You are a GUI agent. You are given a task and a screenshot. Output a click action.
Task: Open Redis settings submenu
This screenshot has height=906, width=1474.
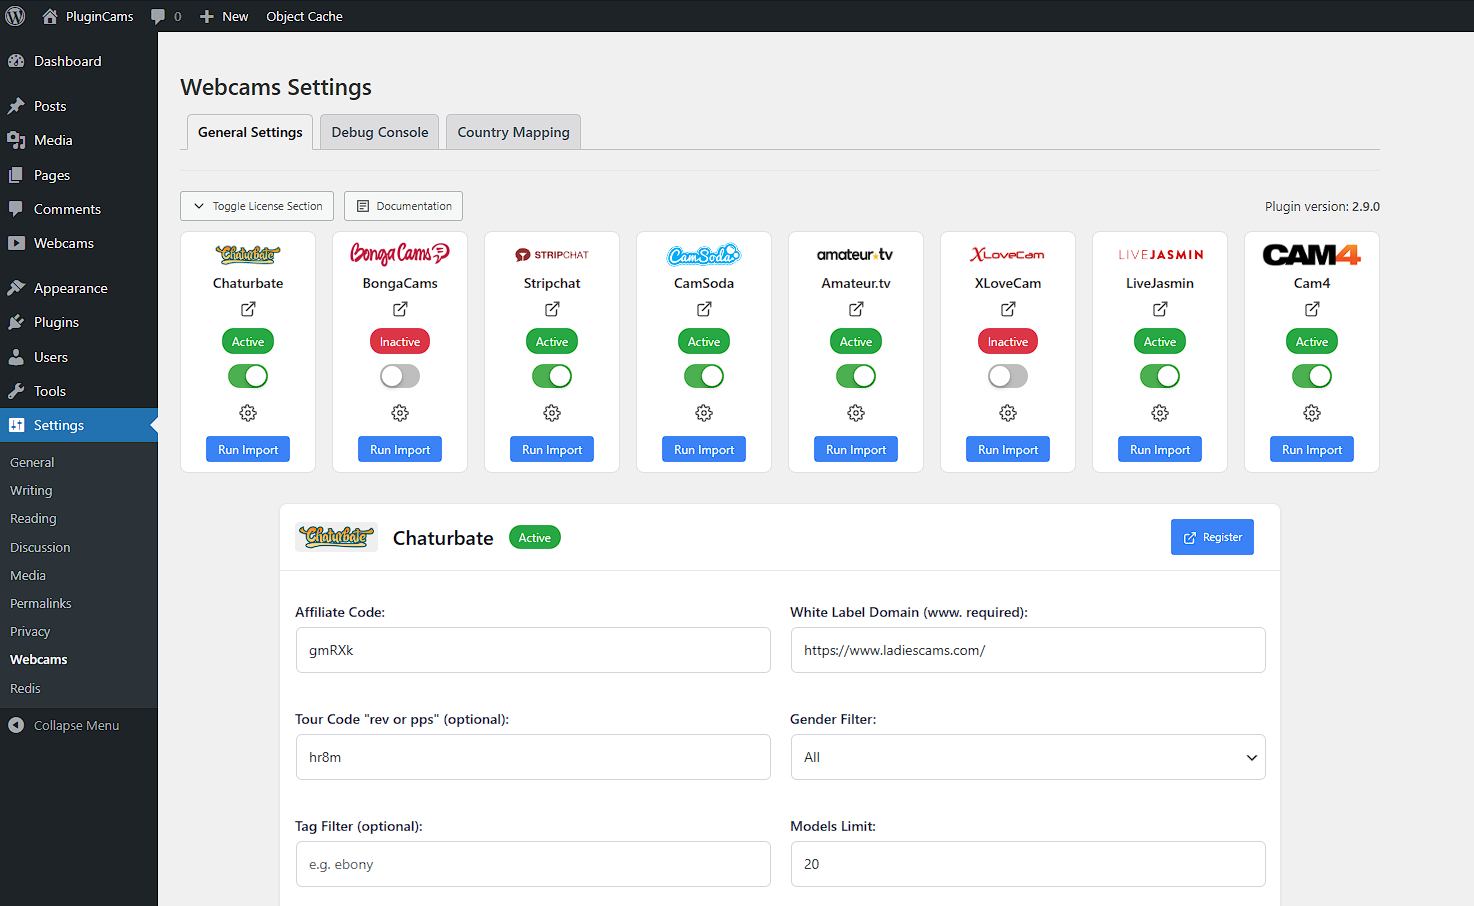pos(26,688)
